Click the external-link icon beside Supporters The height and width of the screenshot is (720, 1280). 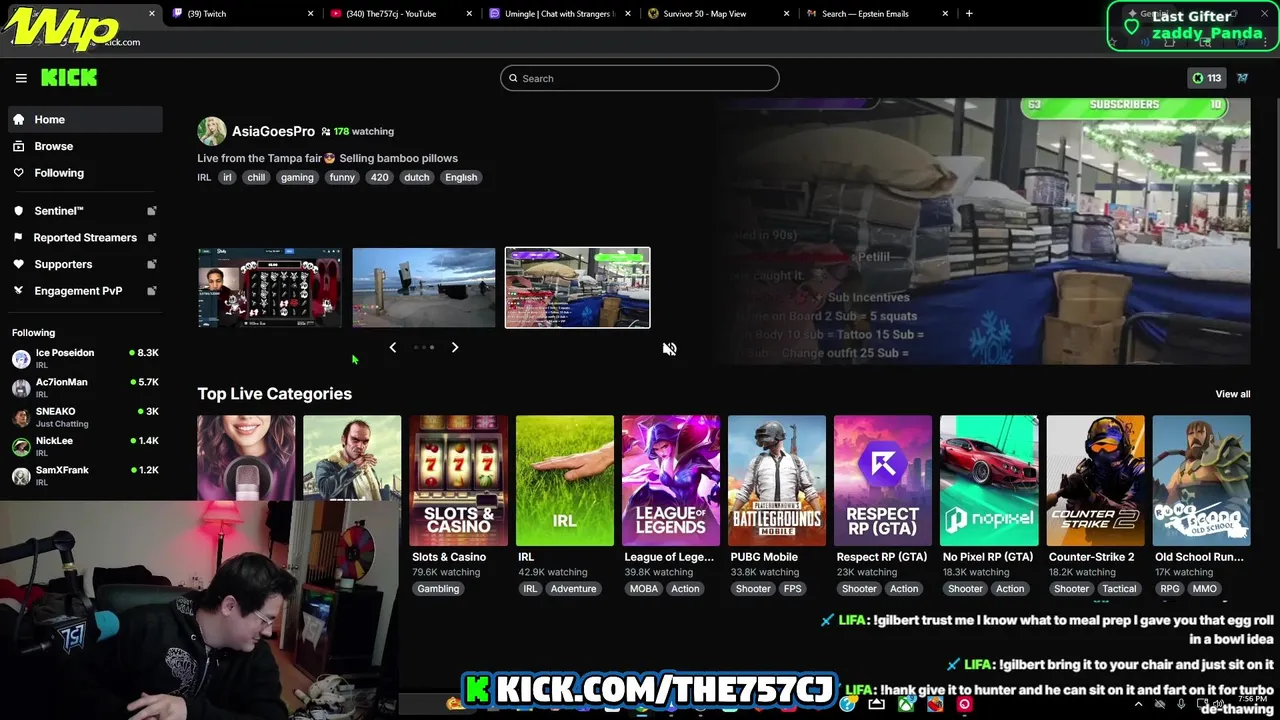point(152,264)
